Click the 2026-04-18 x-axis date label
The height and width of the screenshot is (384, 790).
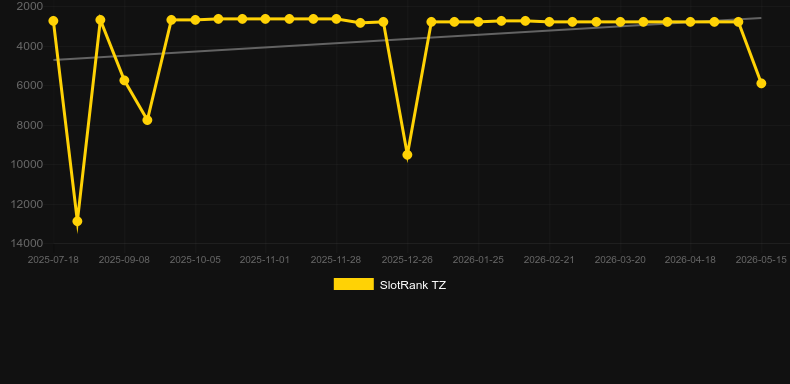pyautogui.click(x=690, y=260)
